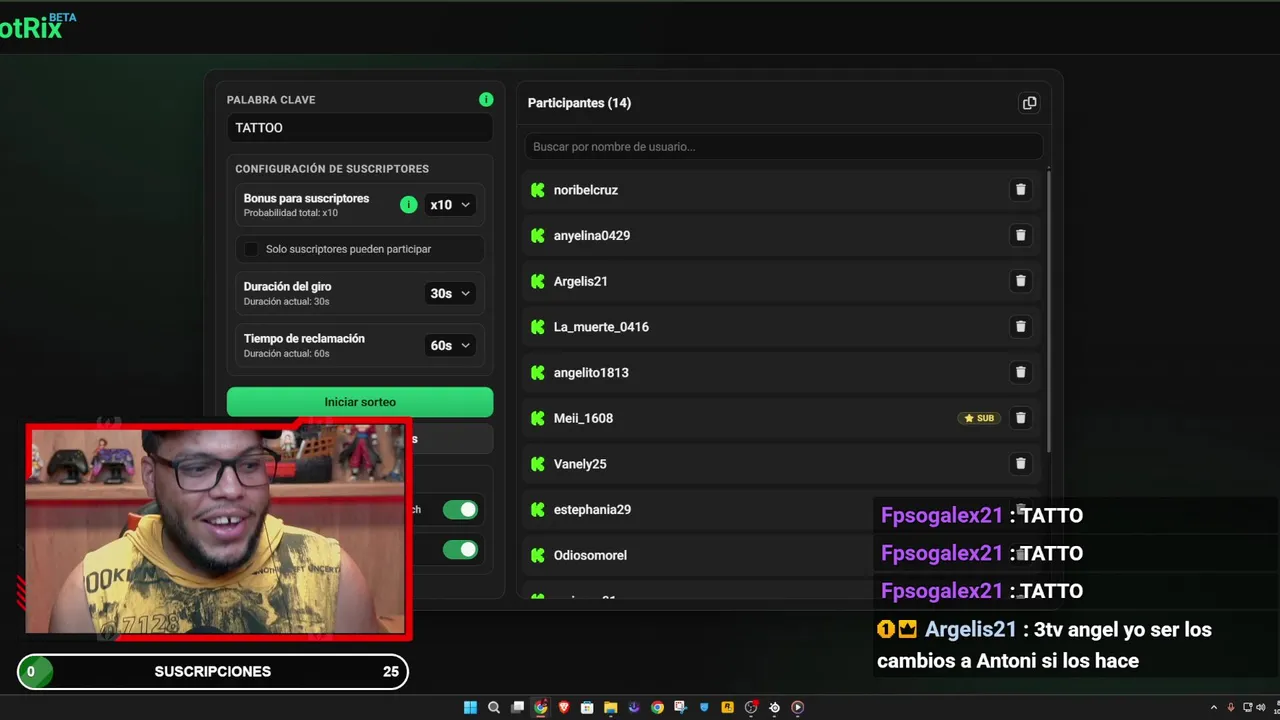Open the x10 subscriber bonus dropdown
1280x720 pixels.
pos(450,204)
